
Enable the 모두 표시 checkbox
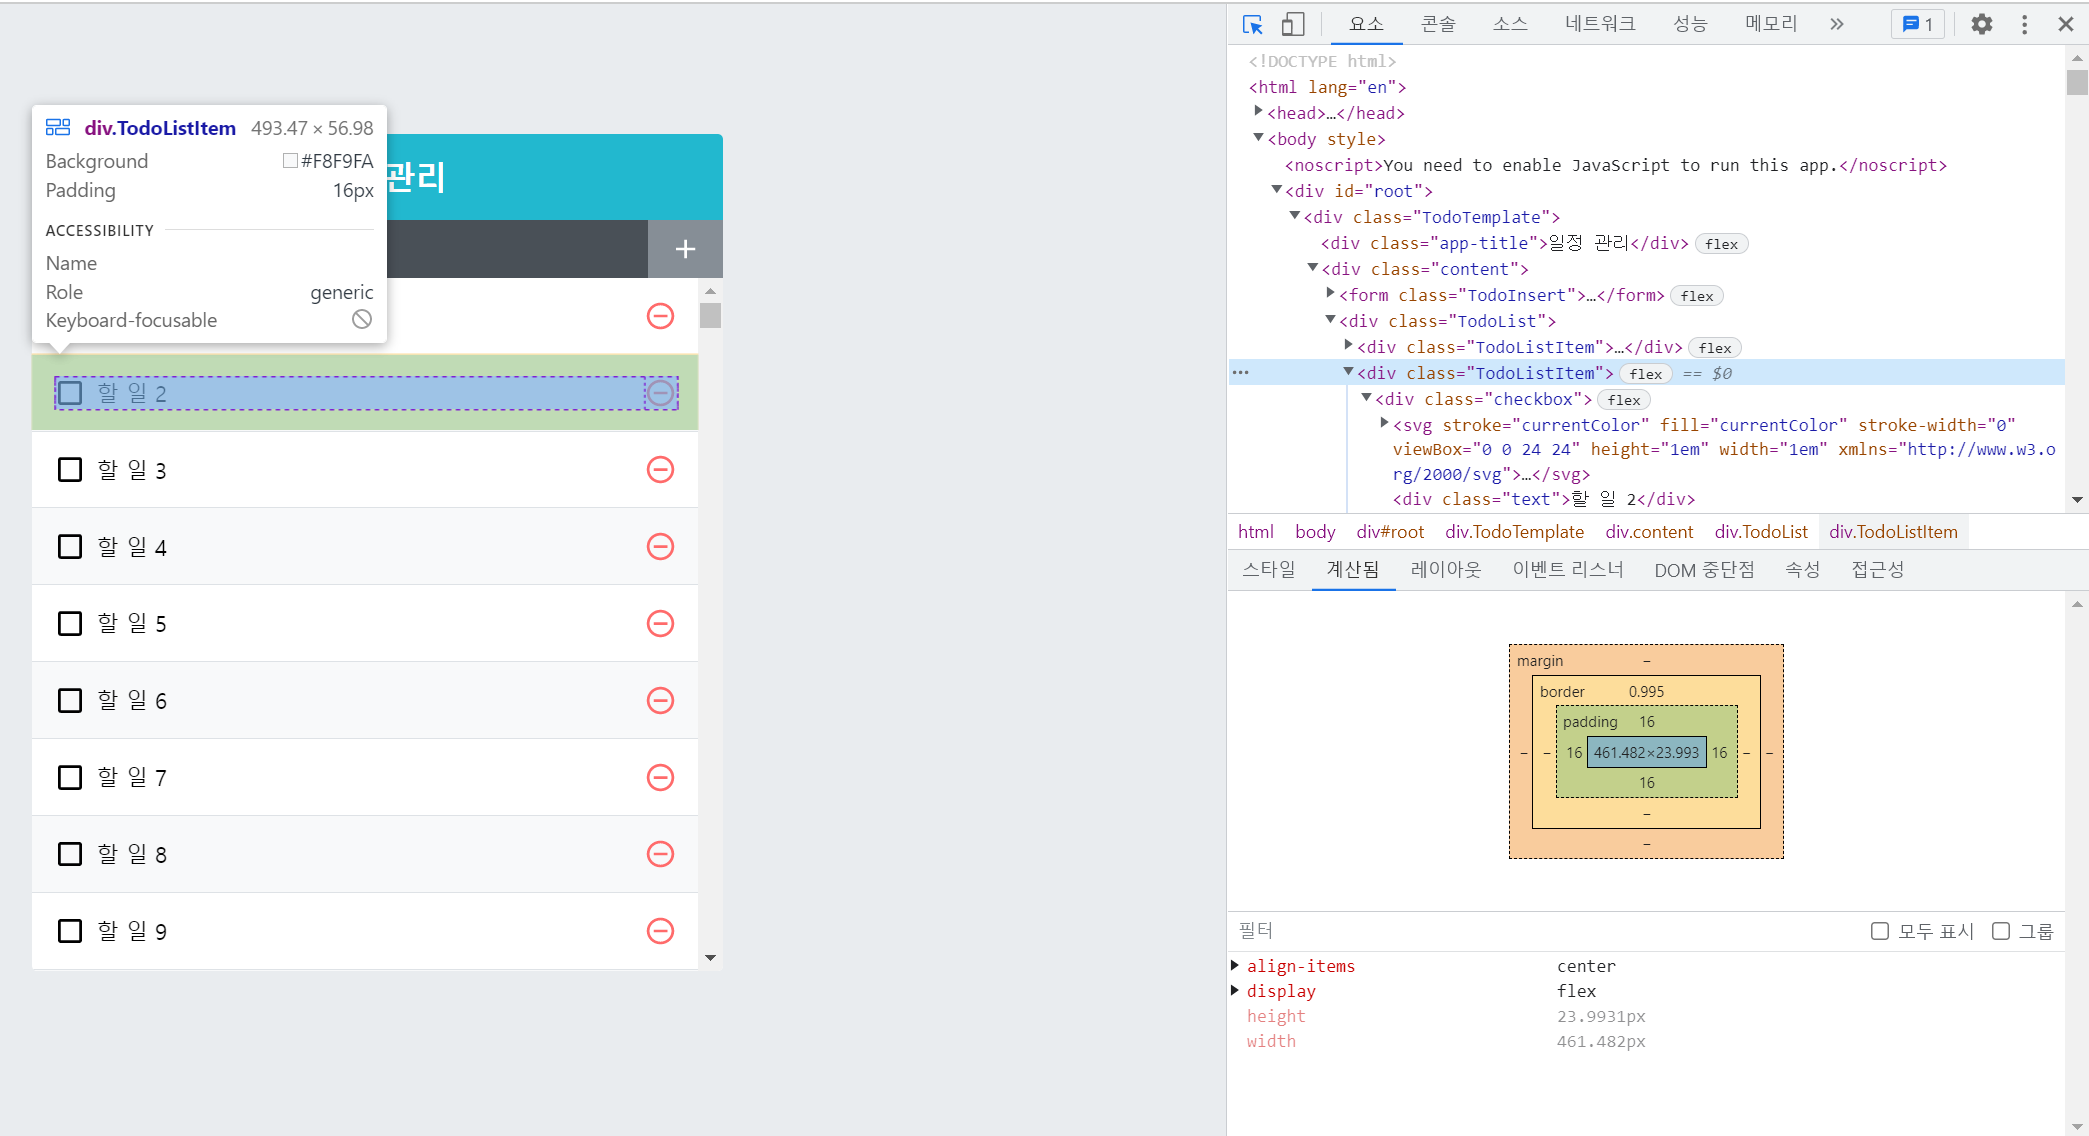coord(1880,931)
